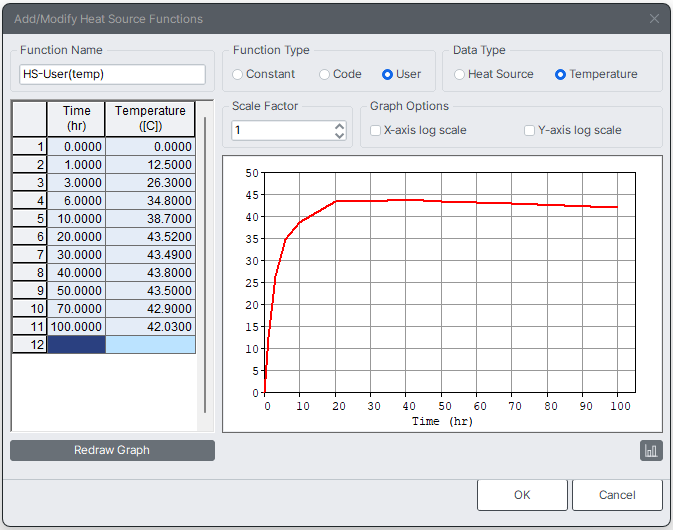
Task: Click the temperature cell 43.5200
Action: point(150,236)
